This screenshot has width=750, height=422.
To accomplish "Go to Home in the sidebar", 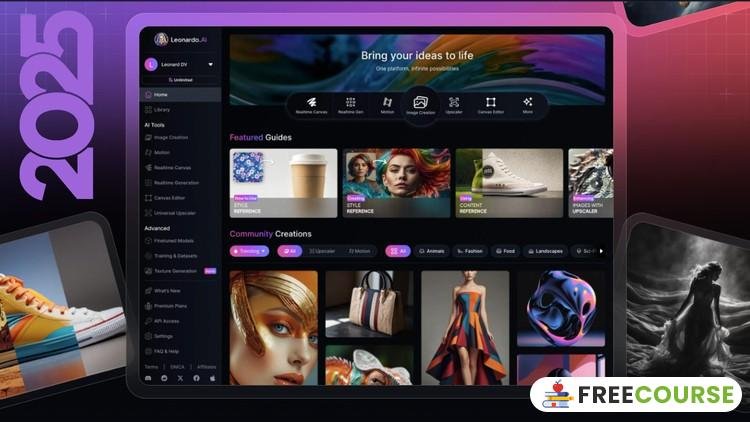I will pyautogui.click(x=180, y=95).
